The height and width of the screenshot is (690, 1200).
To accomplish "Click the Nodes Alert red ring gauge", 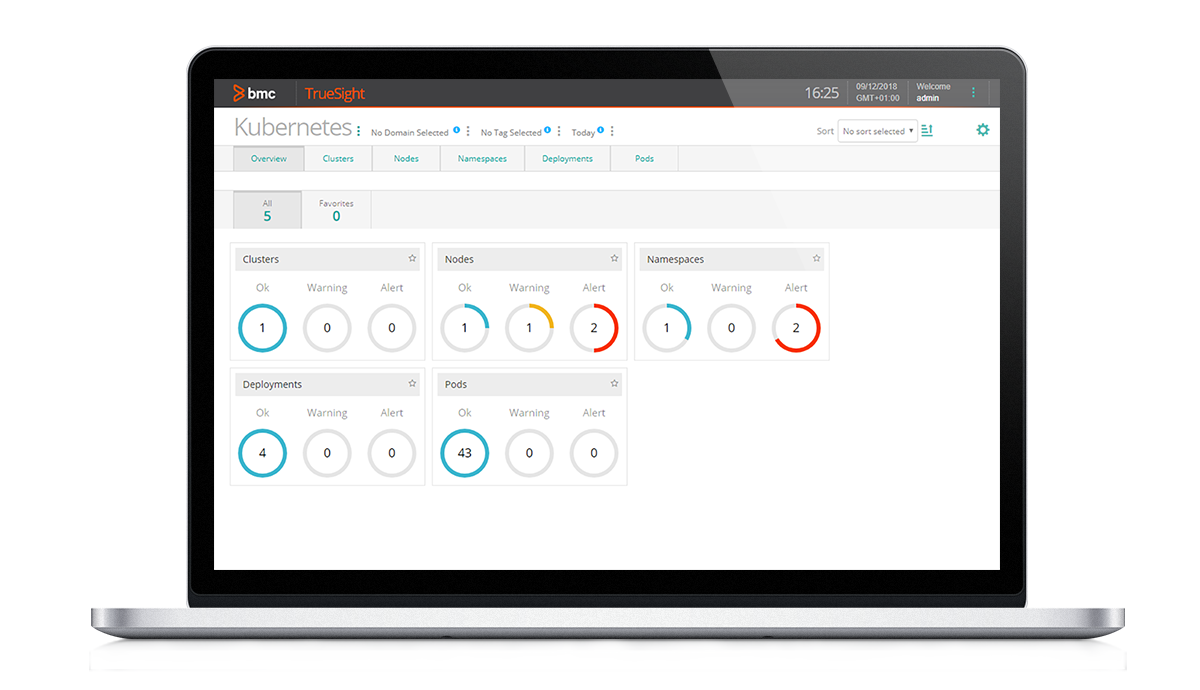I will [x=594, y=328].
